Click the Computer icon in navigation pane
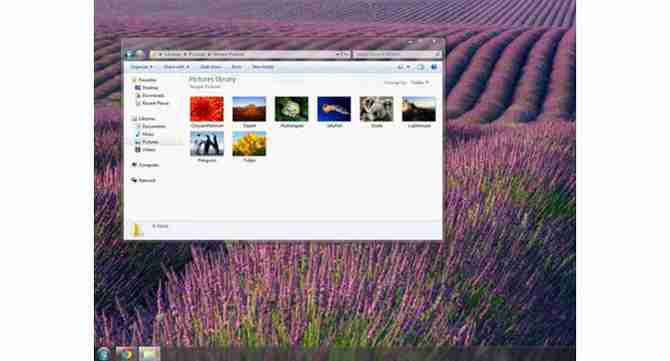The image size is (670, 361). (x=134, y=165)
